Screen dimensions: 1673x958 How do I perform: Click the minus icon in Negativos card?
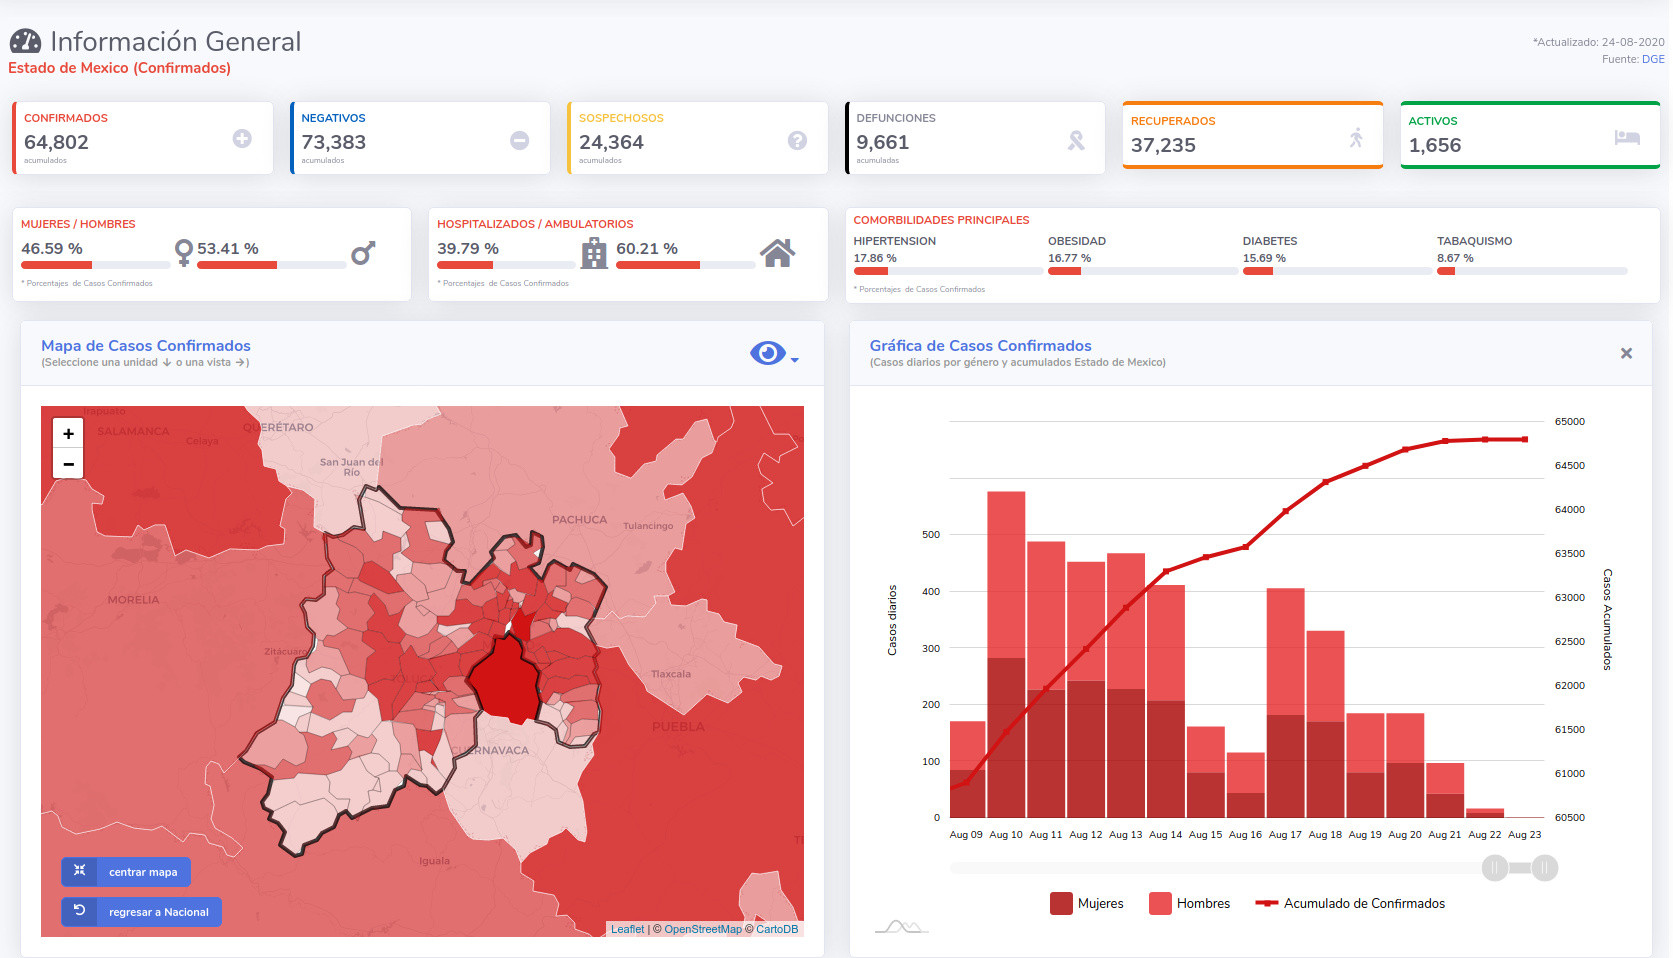click(520, 141)
